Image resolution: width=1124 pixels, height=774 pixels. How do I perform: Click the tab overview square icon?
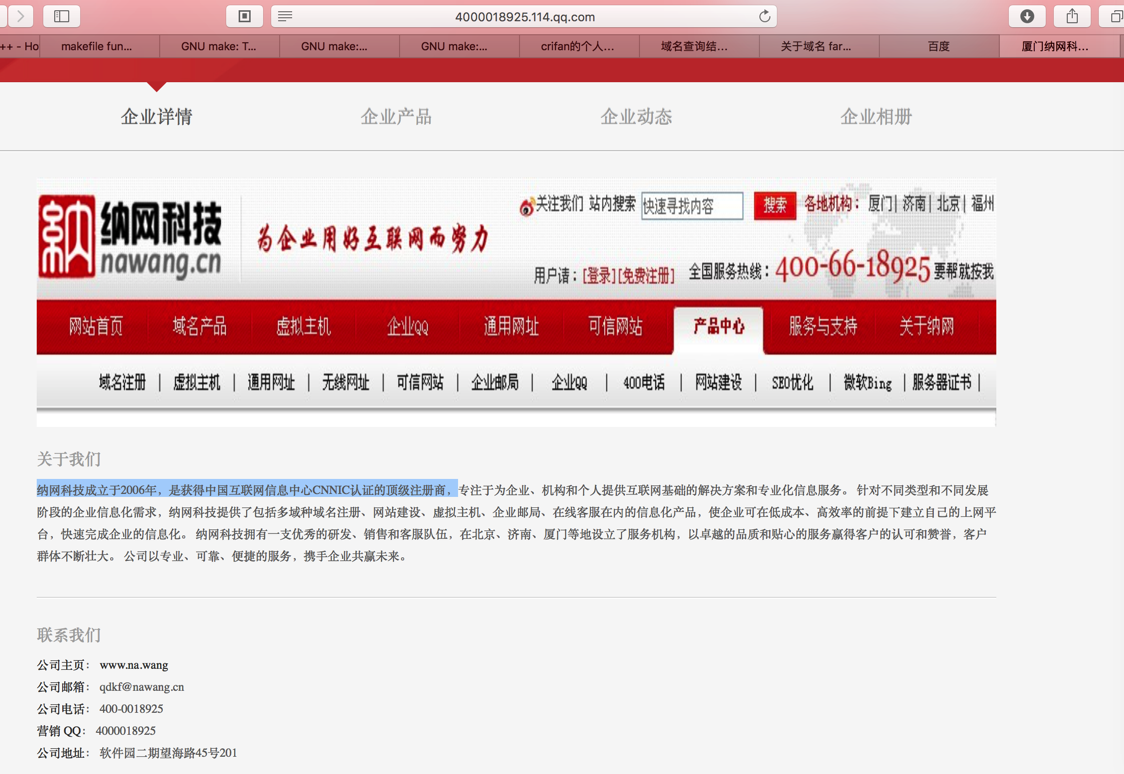[244, 16]
